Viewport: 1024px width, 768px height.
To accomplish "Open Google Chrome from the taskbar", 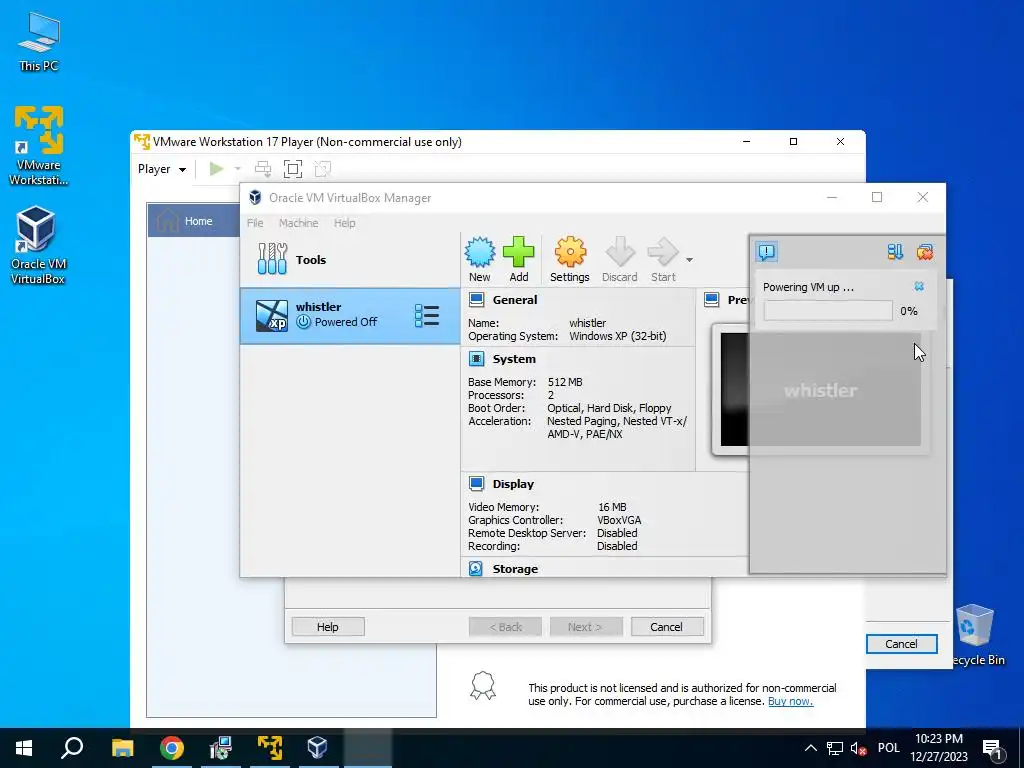I will coord(172,748).
